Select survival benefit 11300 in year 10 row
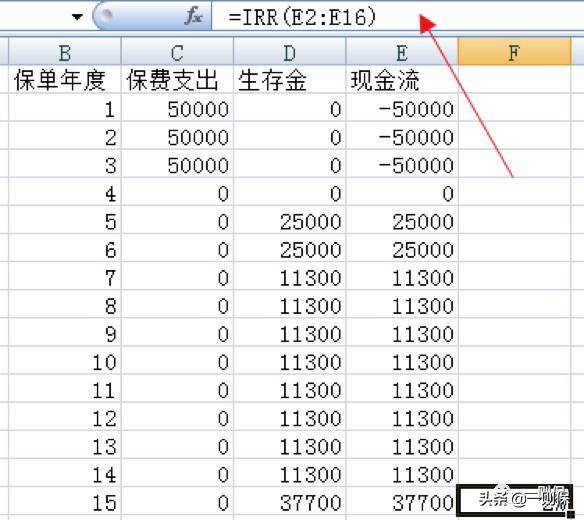 coord(290,360)
